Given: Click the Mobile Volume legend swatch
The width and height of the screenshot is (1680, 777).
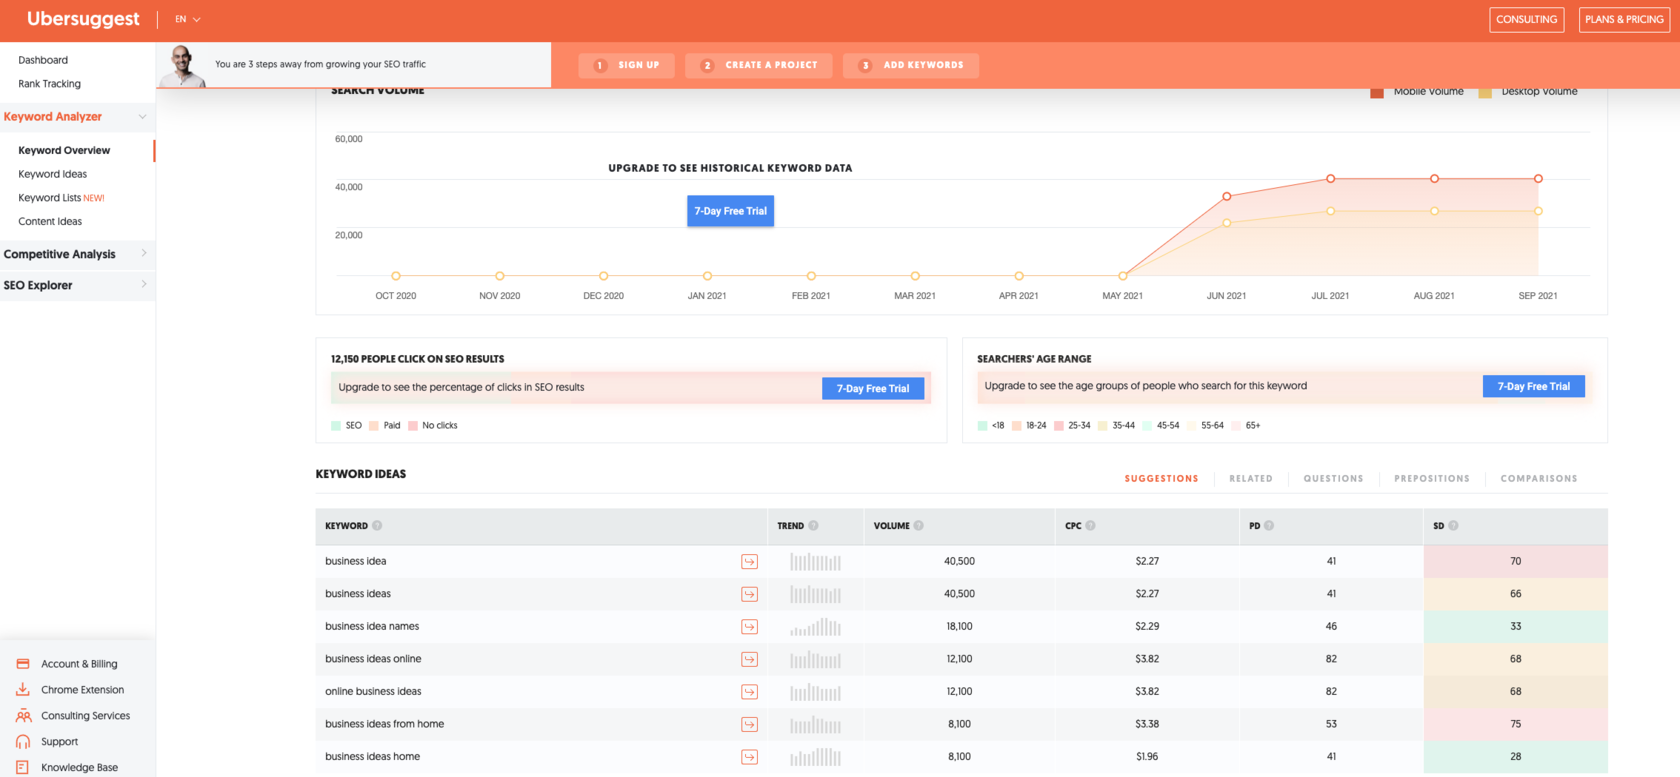Looking at the screenshot, I should pos(1377,92).
